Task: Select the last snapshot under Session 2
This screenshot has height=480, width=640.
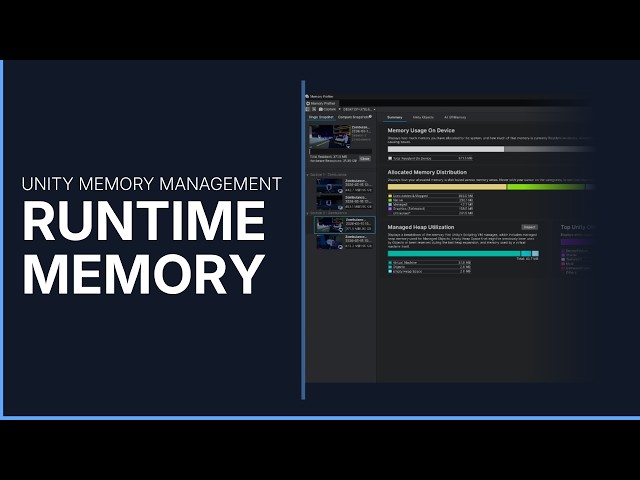Action: pyautogui.click(x=344, y=242)
